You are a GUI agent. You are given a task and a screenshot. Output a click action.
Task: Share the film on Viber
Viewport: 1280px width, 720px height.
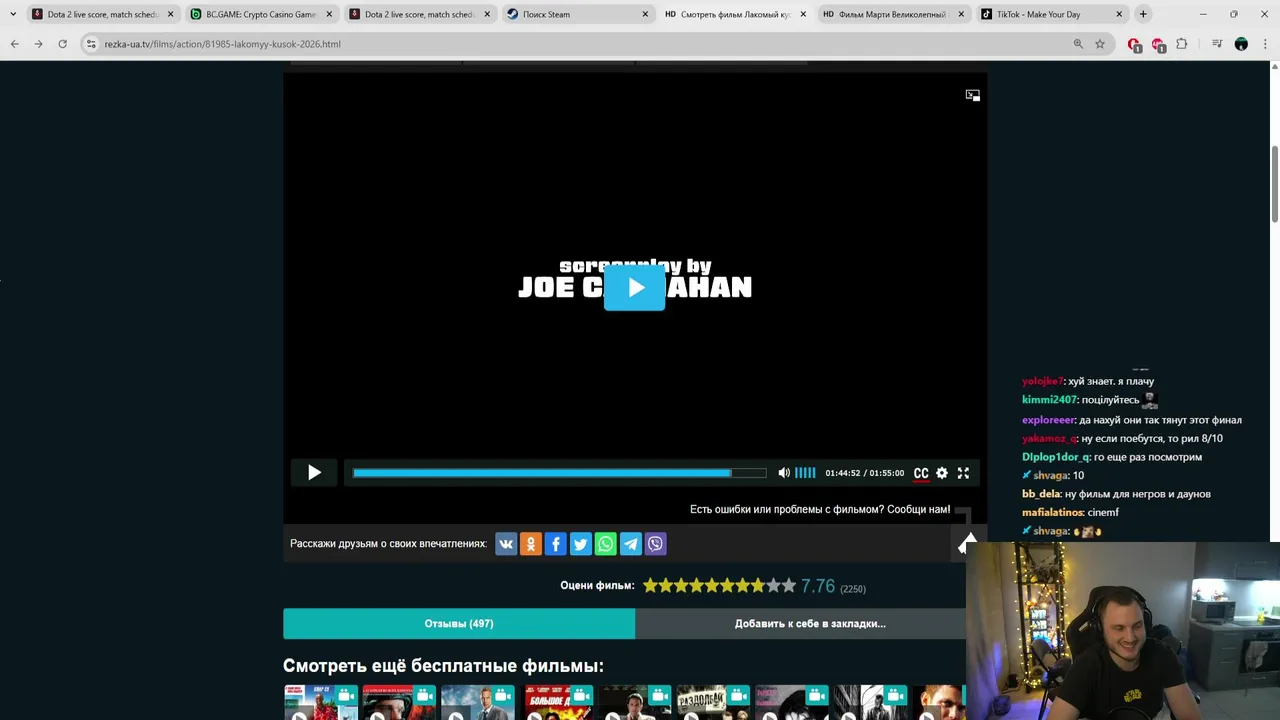pyautogui.click(x=655, y=544)
